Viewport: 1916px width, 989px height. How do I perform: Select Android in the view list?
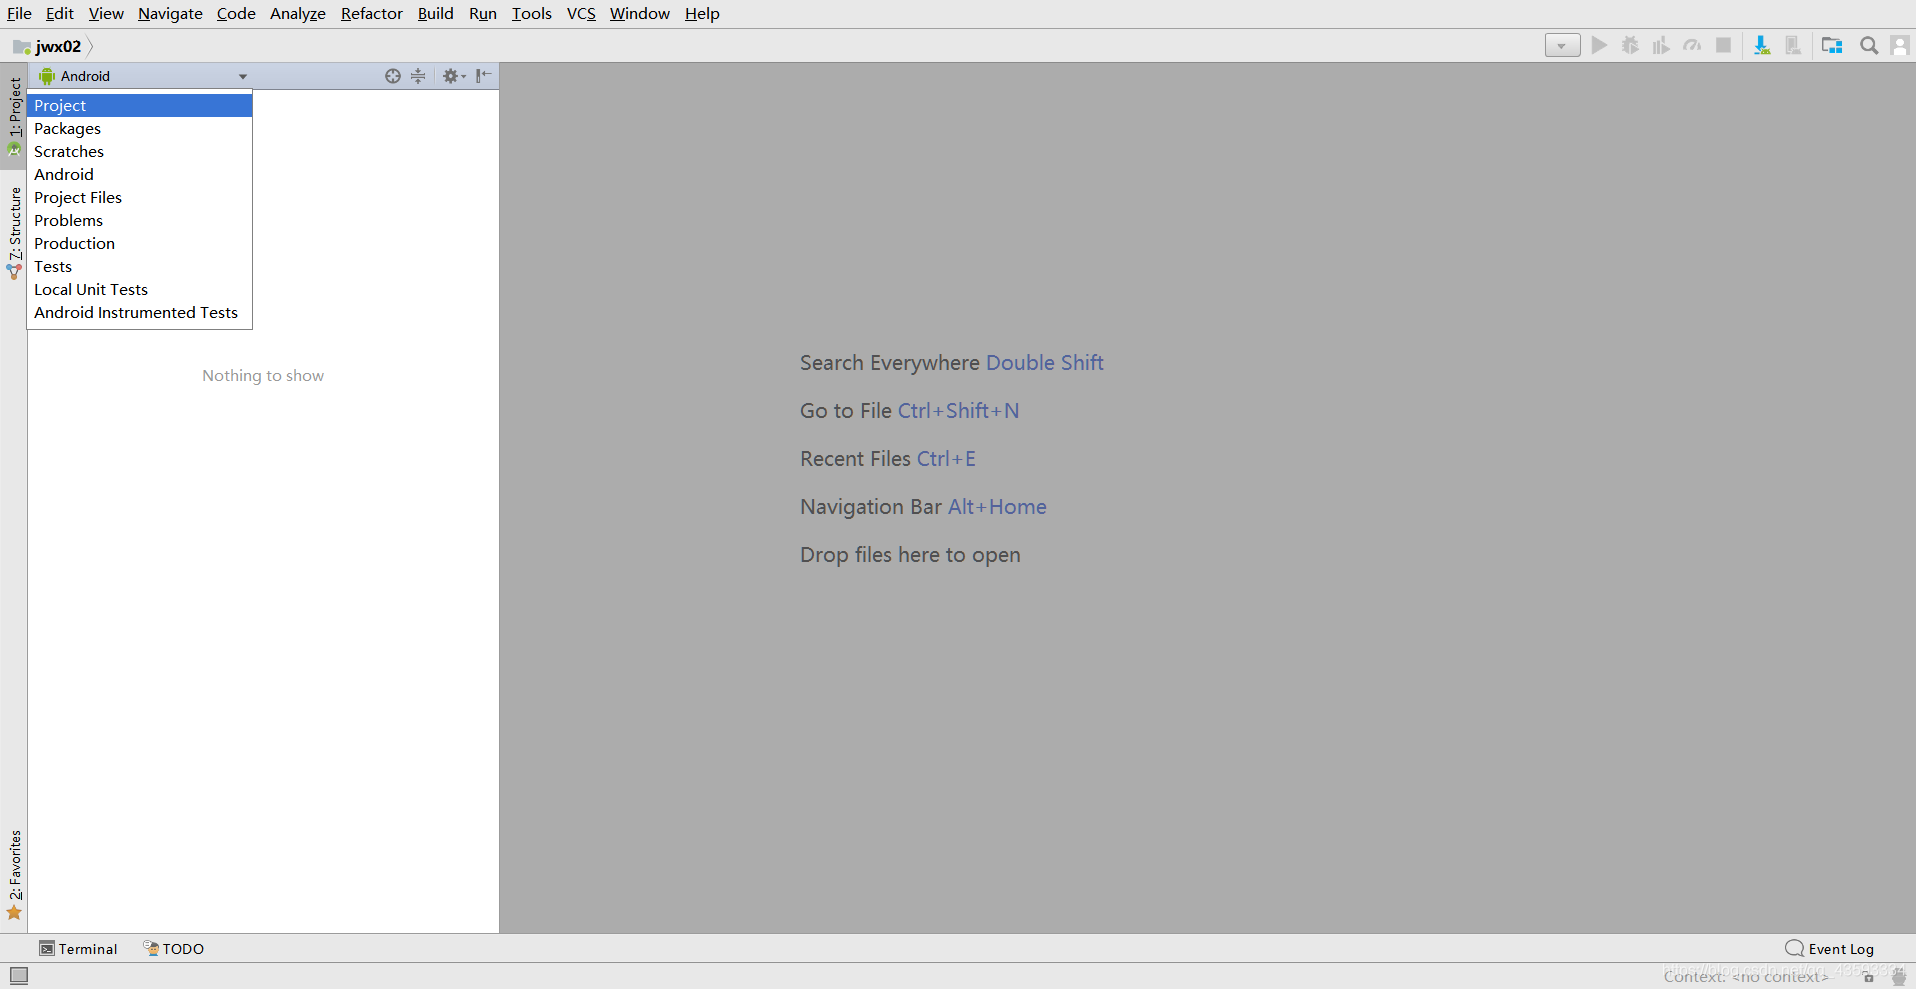pyautogui.click(x=140, y=174)
